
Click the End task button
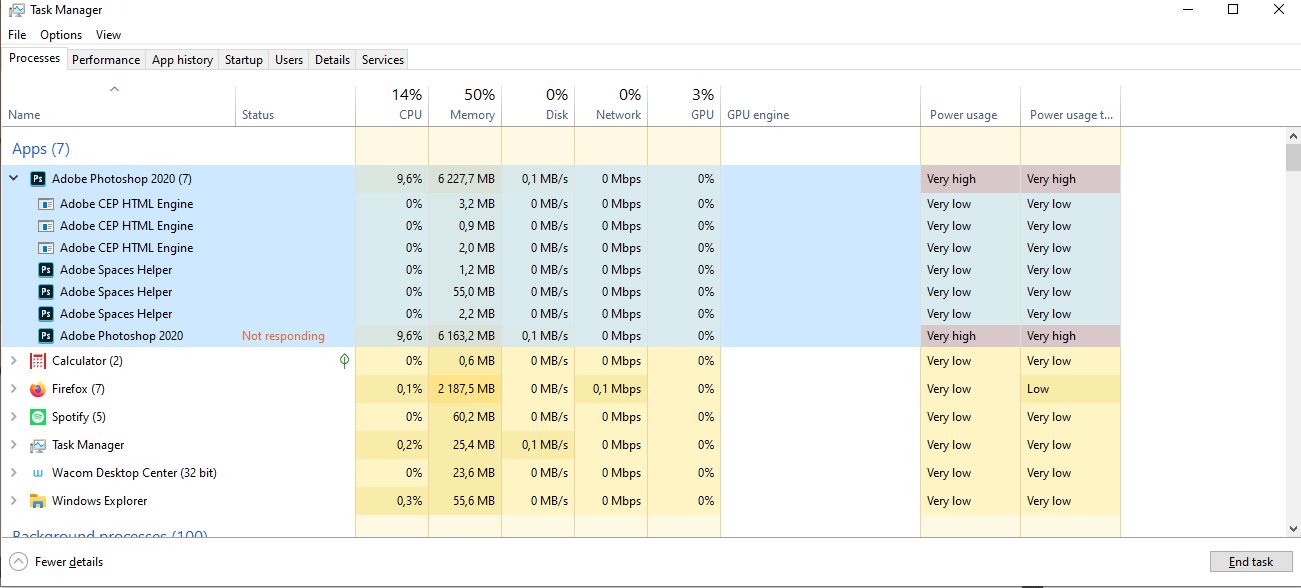pyautogui.click(x=1251, y=562)
